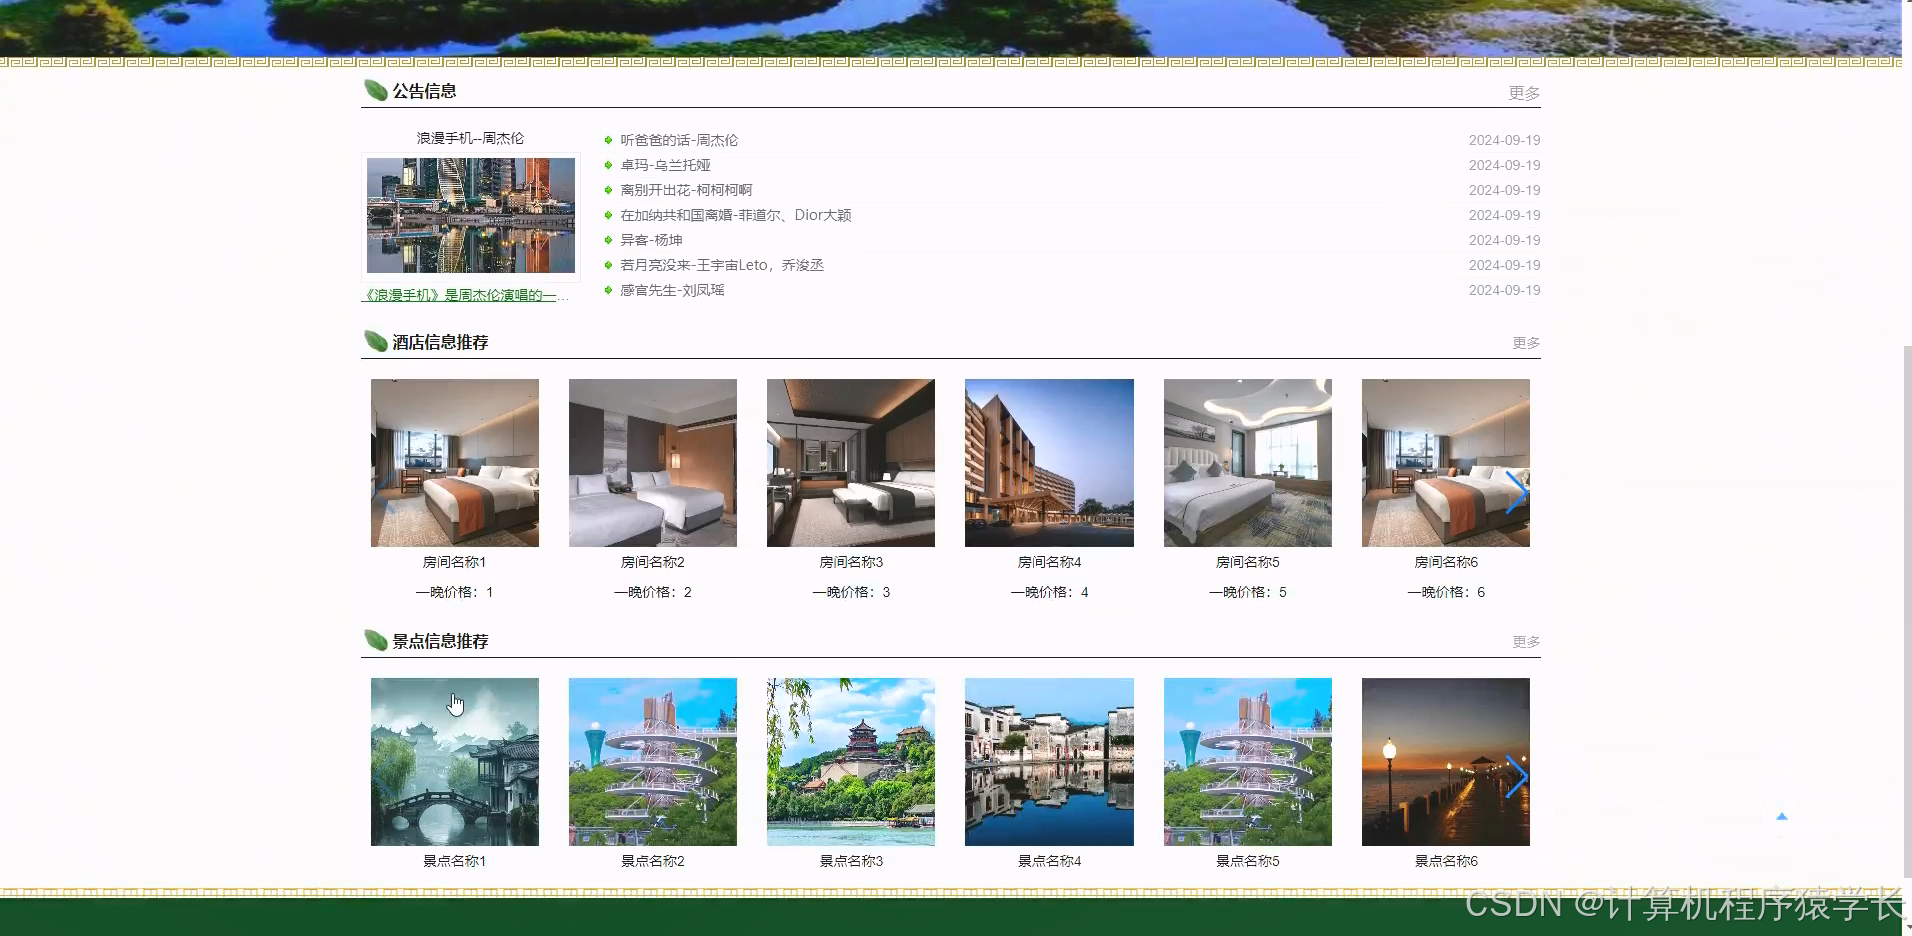Viewport: 1912px width, 936px height.
Task: Click the scenic photo above 景点名称4
Action: tap(1048, 761)
